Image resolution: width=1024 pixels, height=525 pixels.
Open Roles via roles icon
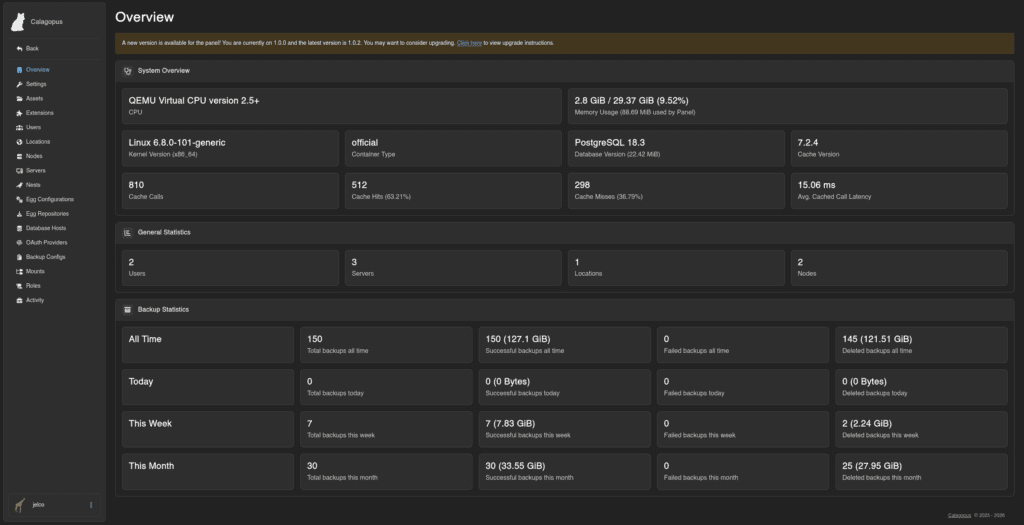[x=20, y=286]
